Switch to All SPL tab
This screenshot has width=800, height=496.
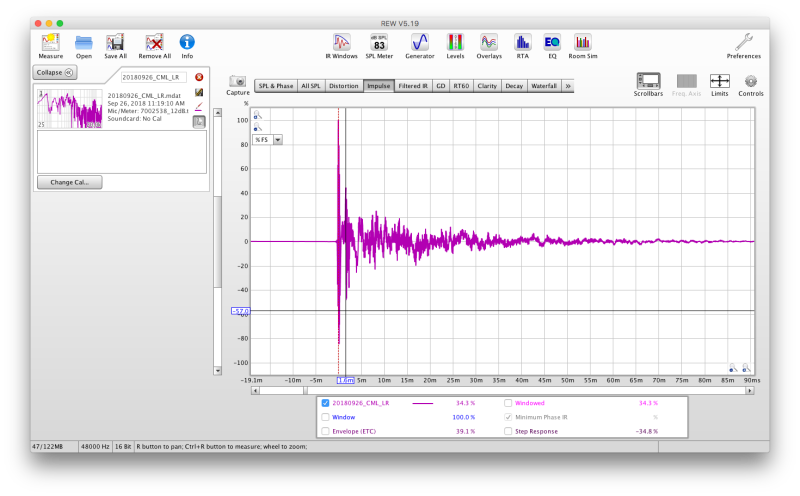click(x=311, y=86)
